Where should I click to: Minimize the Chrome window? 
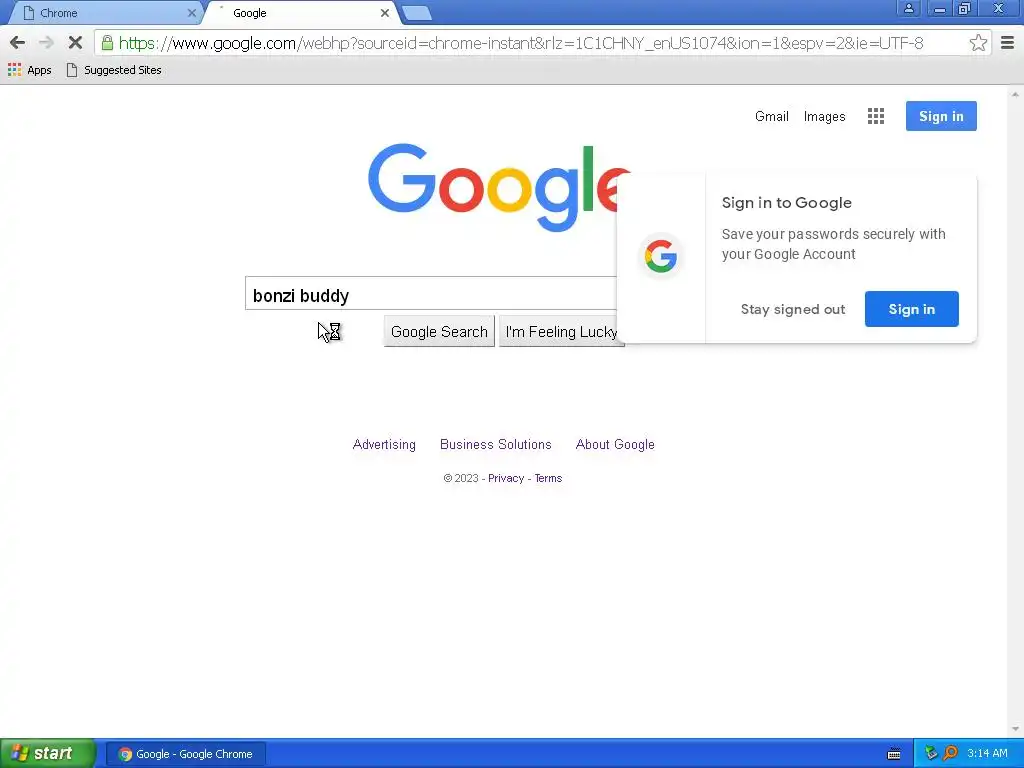click(939, 8)
